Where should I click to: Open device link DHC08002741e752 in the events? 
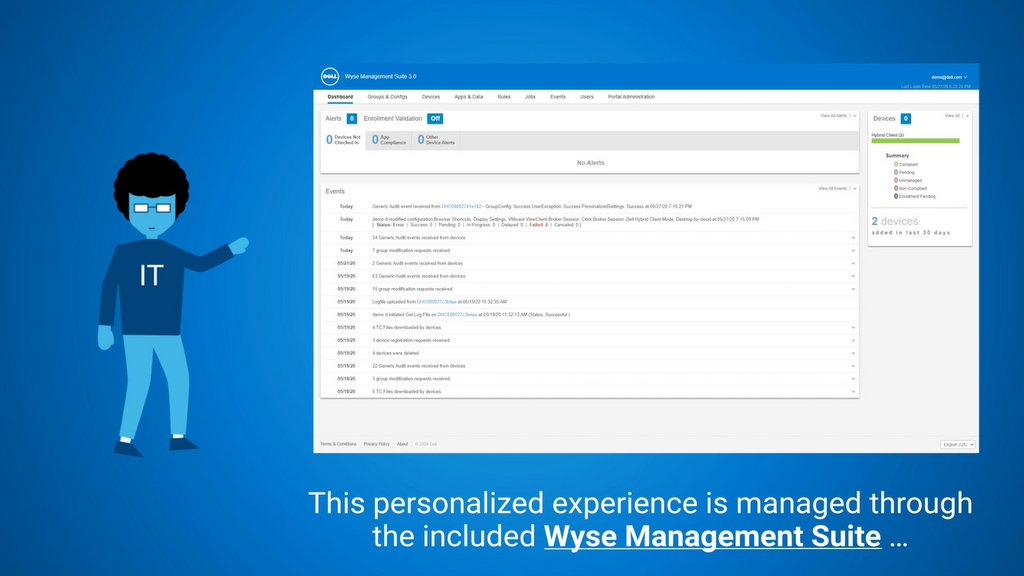tap(461, 206)
